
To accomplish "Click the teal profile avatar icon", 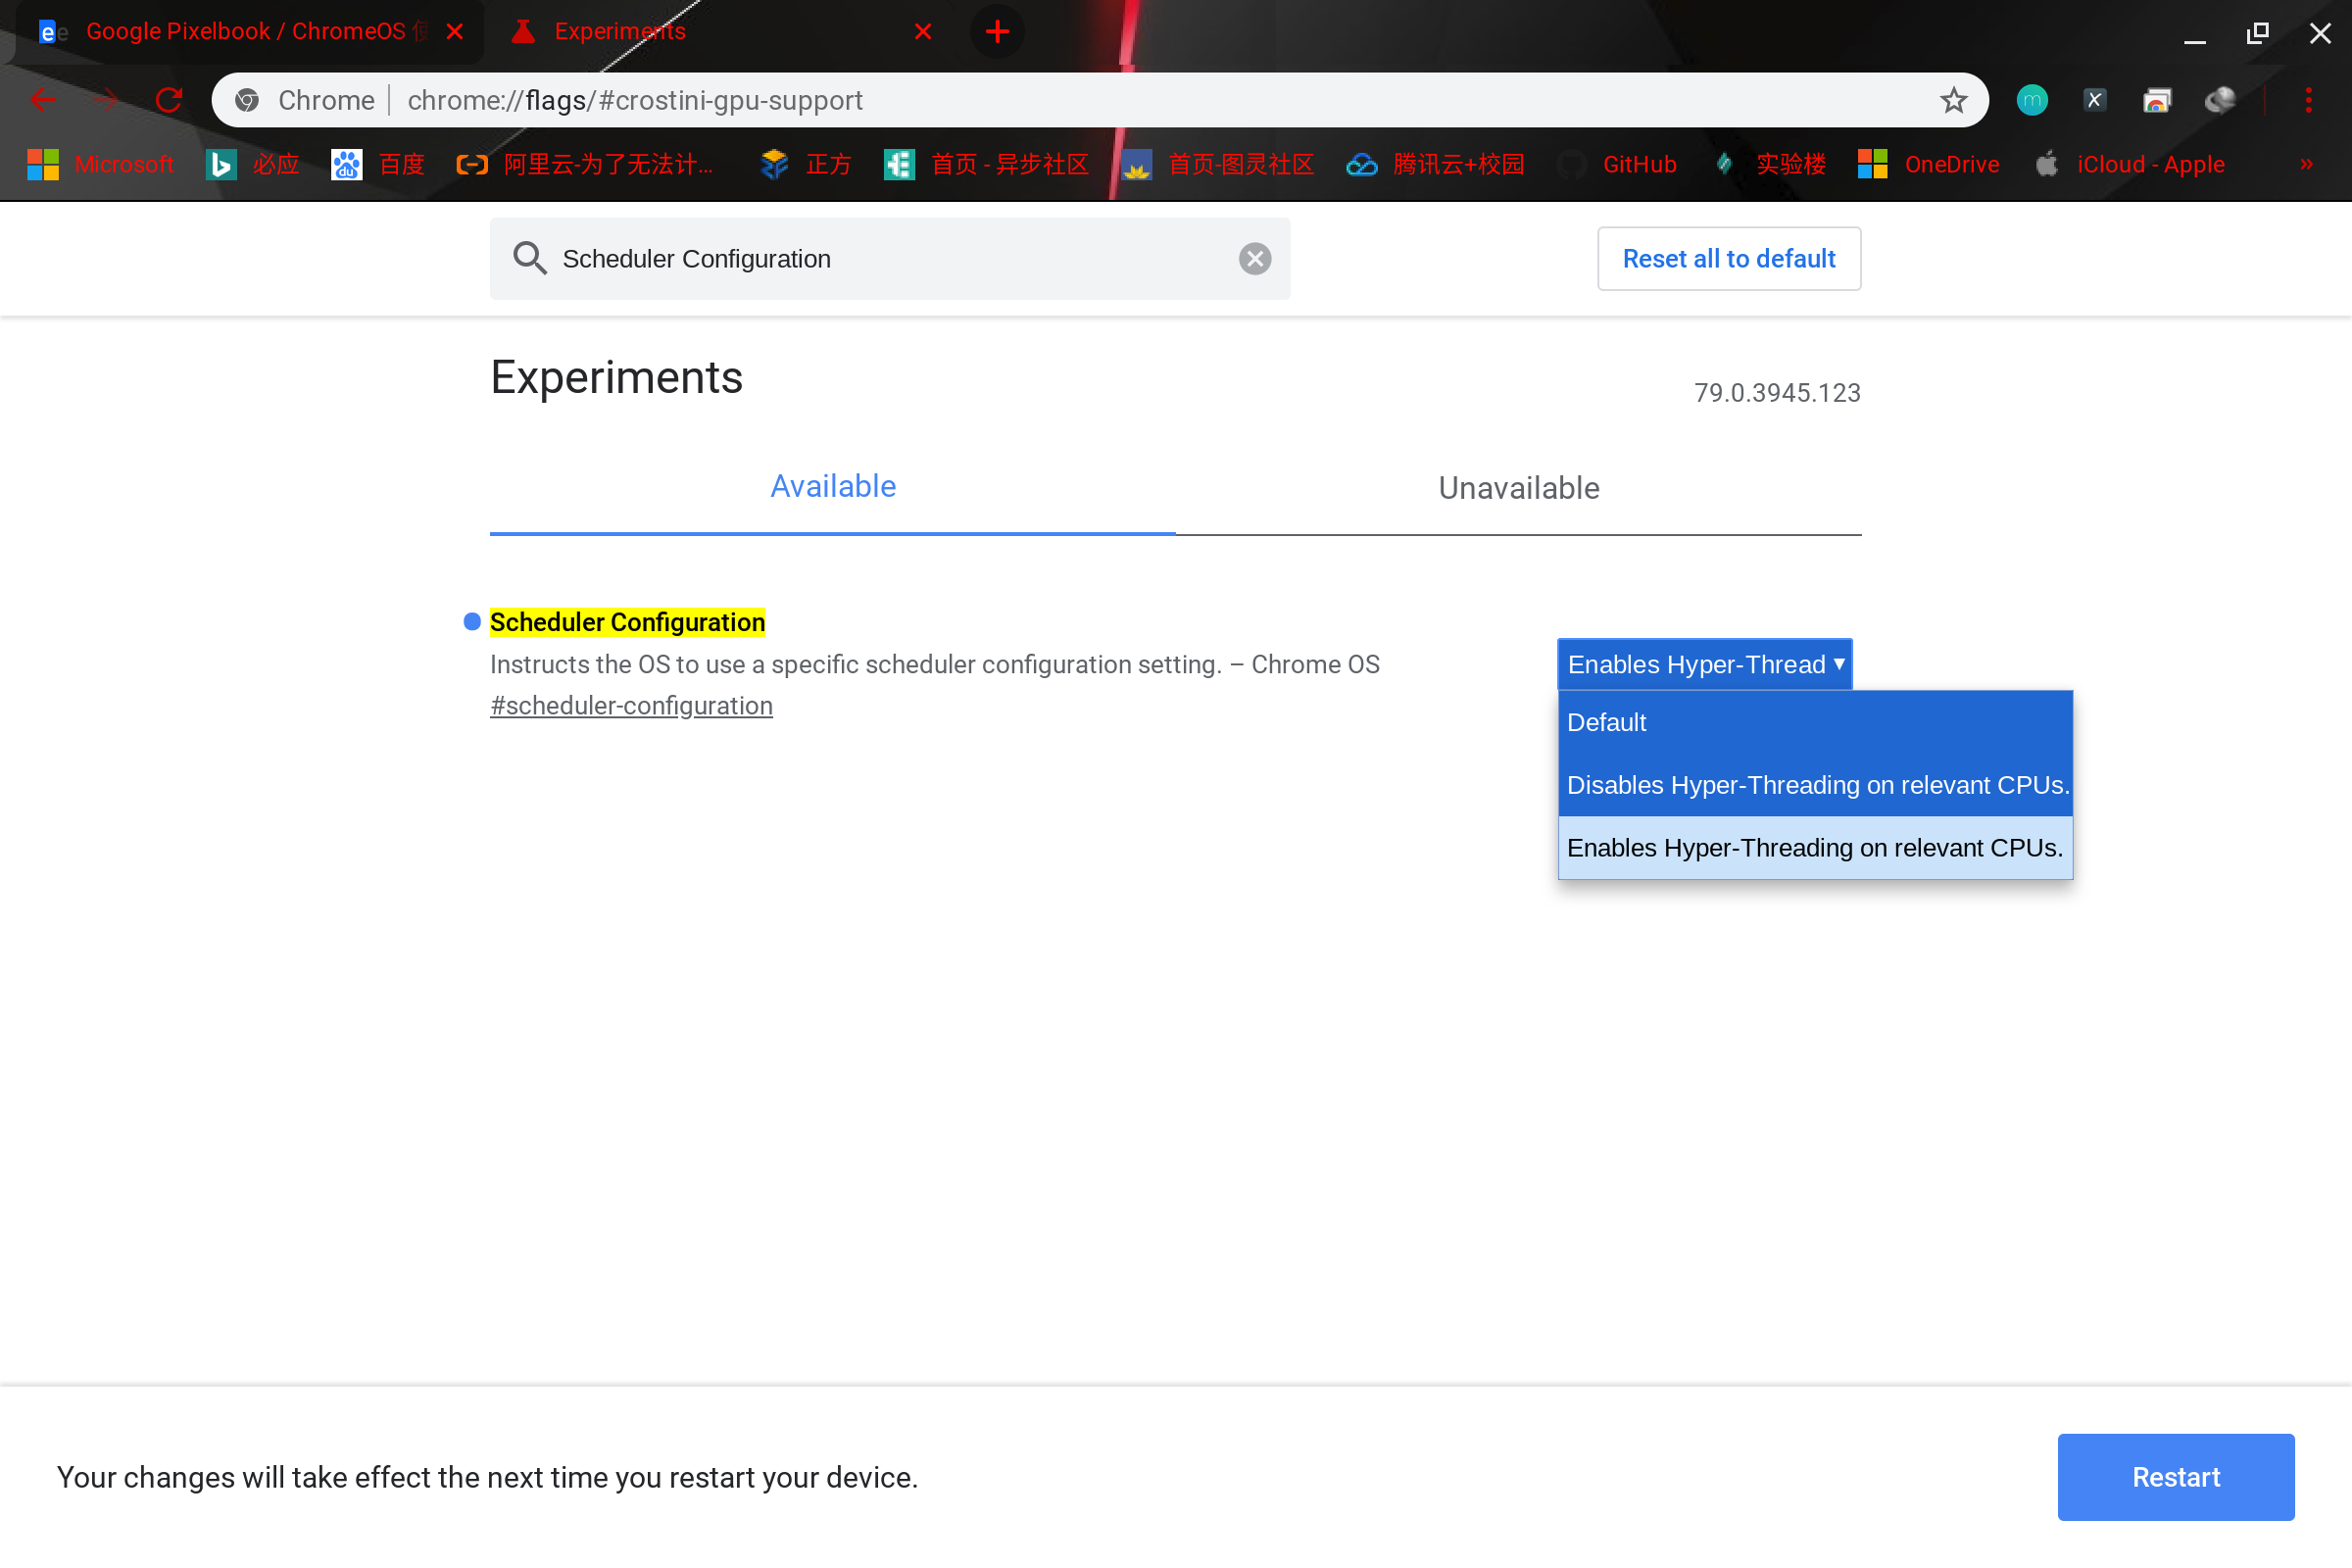I will coord(2031,100).
